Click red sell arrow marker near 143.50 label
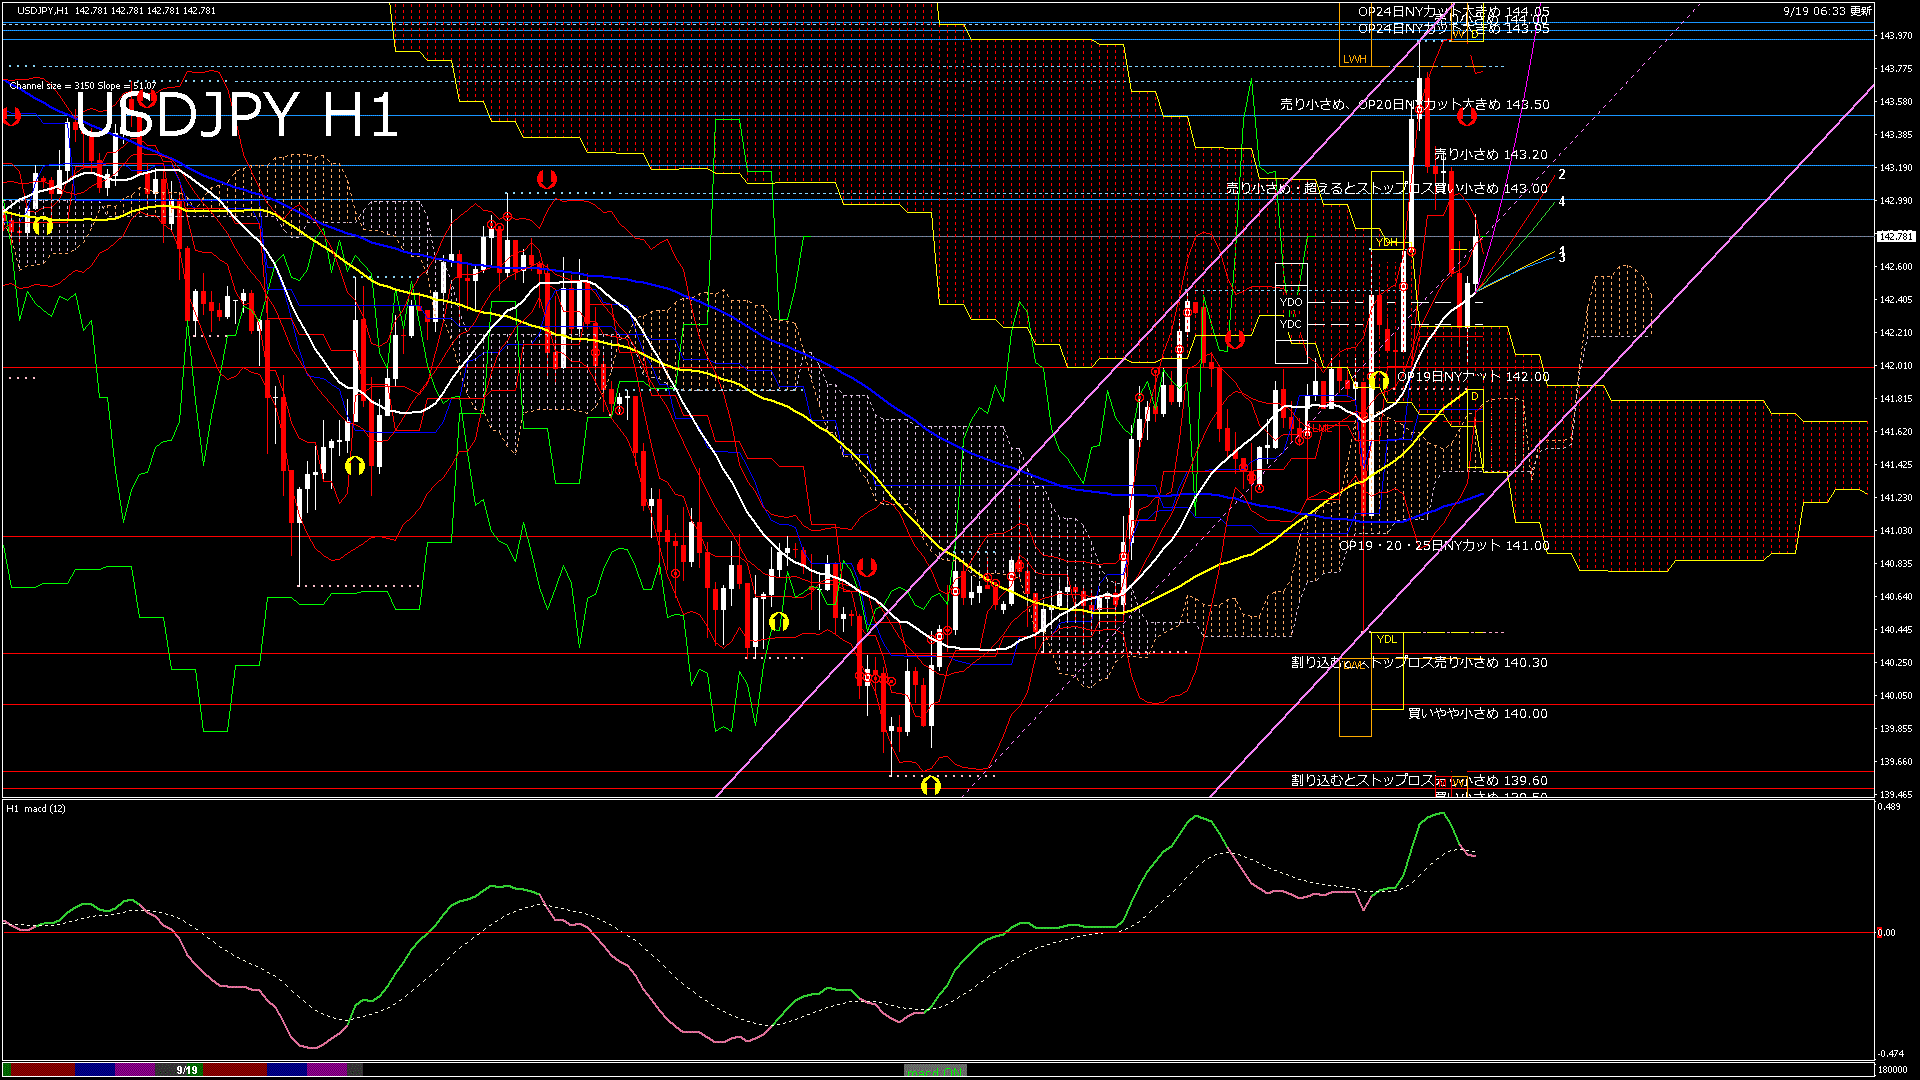1920x1080 pixels. pyautogui.click(x=1466, y=117)
